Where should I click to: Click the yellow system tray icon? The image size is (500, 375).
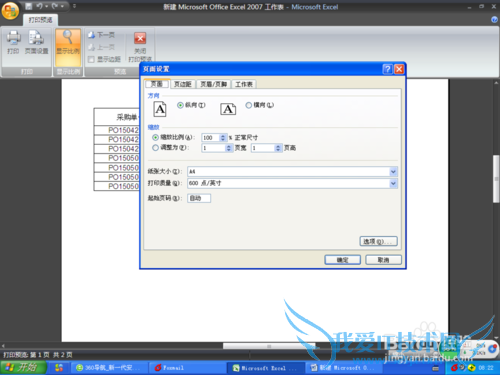pos(471,368)
